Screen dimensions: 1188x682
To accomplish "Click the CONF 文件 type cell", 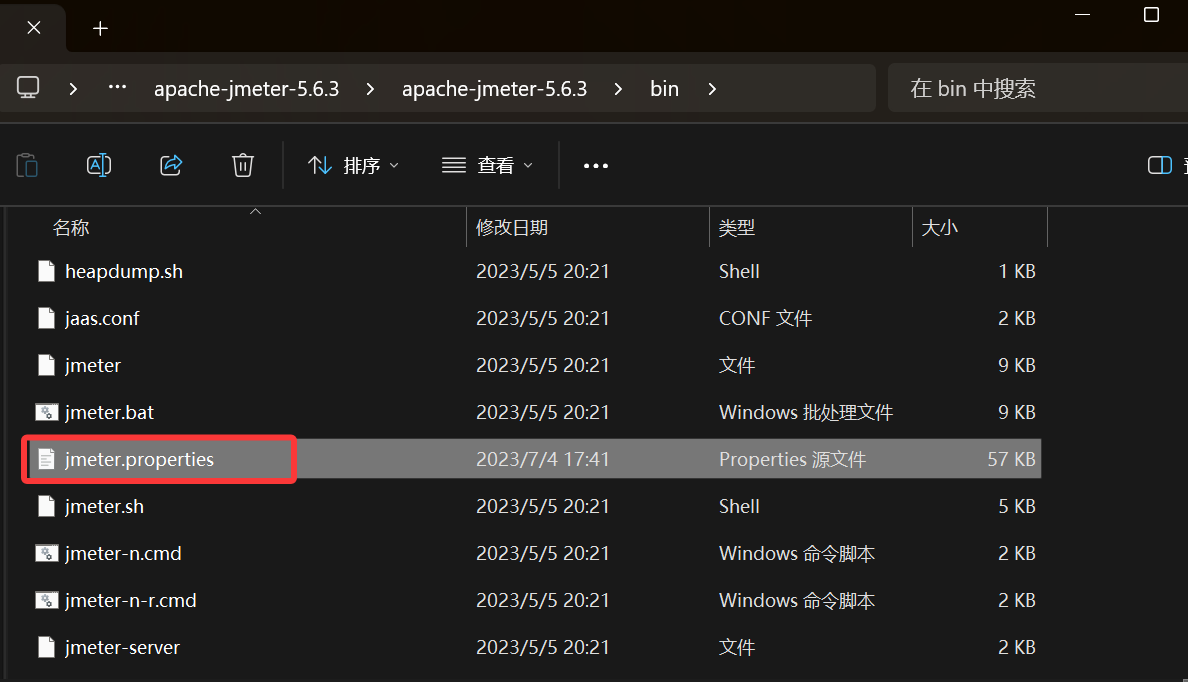I will pos(764,318).
